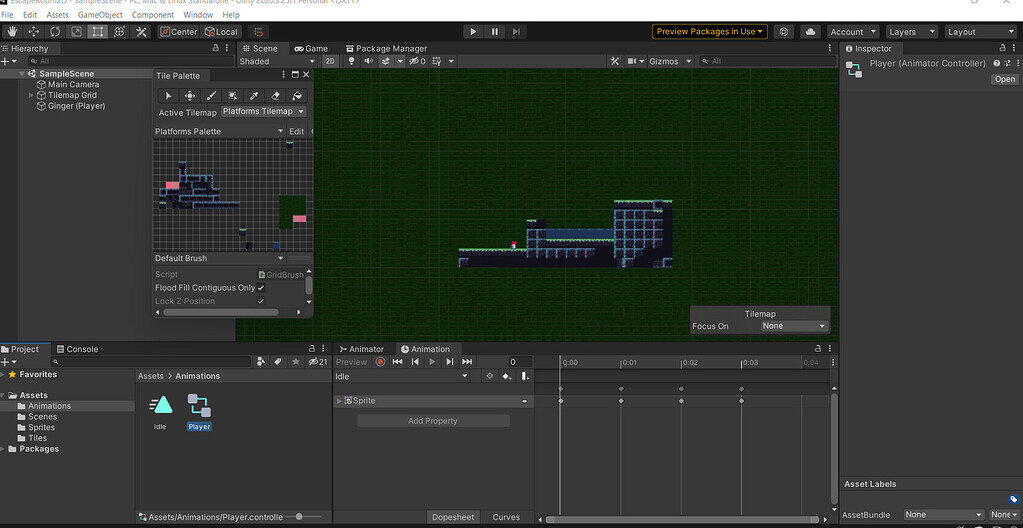Select the Hand tool in the toolbar
The width and height of the screenshot is (1023, 528).
click(x=11, y=32)
